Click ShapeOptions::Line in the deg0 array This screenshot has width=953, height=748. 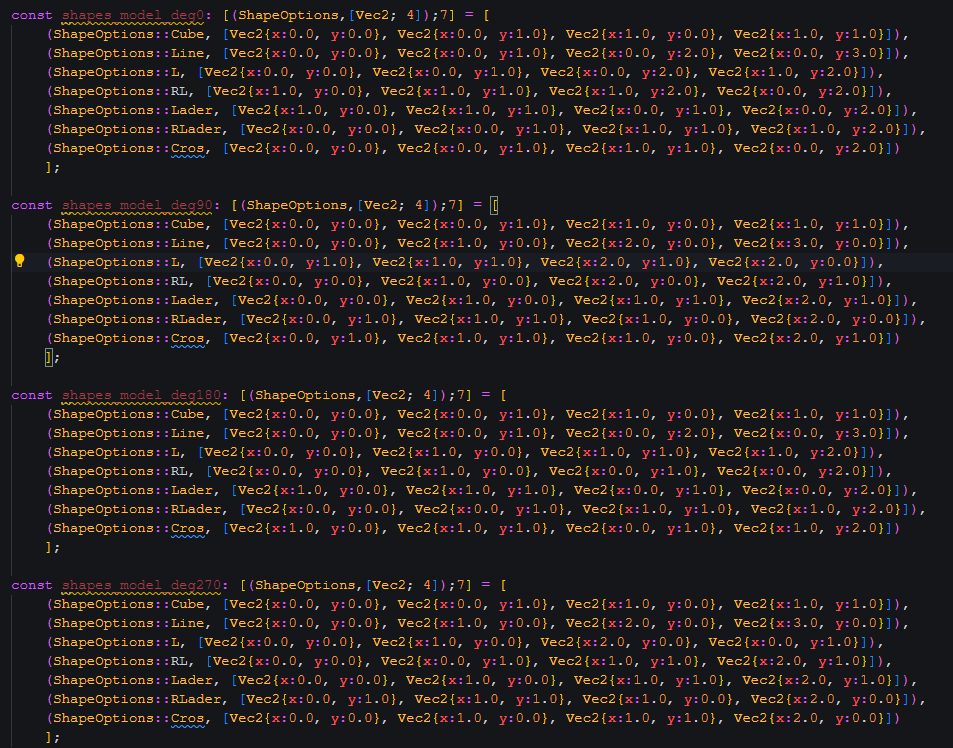coord(129,53)
